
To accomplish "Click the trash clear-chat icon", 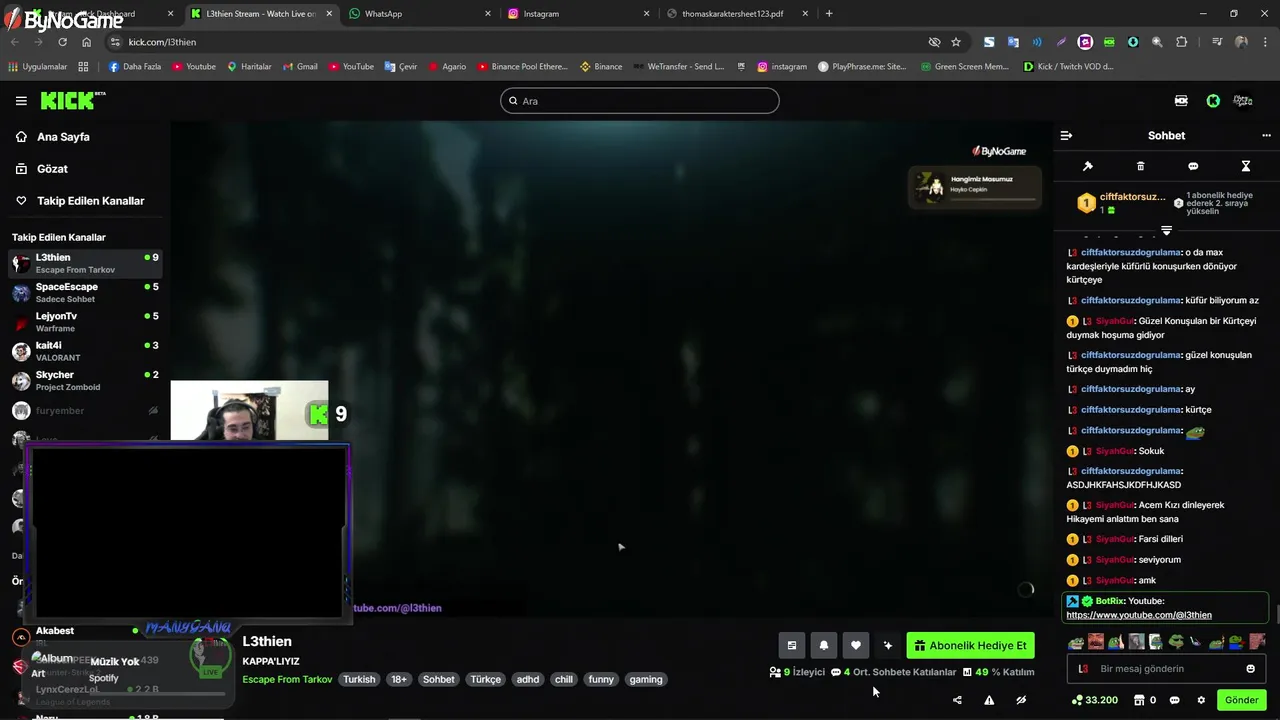I will click(x=1141, y=166).
